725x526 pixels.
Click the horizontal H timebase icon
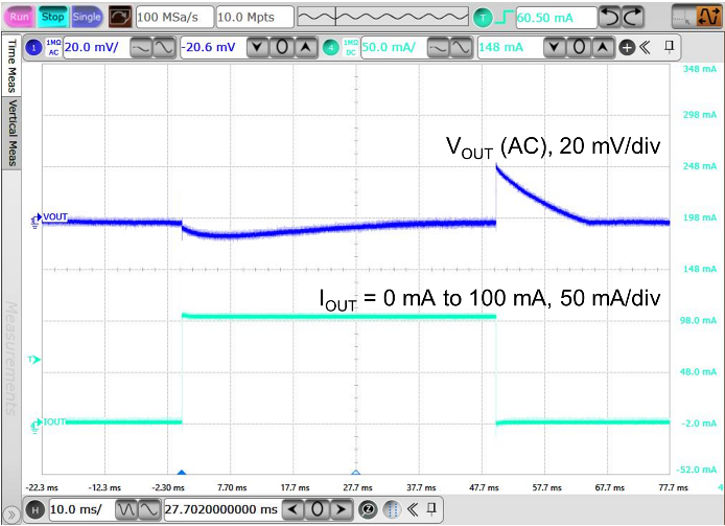click(x=32, y=509)
